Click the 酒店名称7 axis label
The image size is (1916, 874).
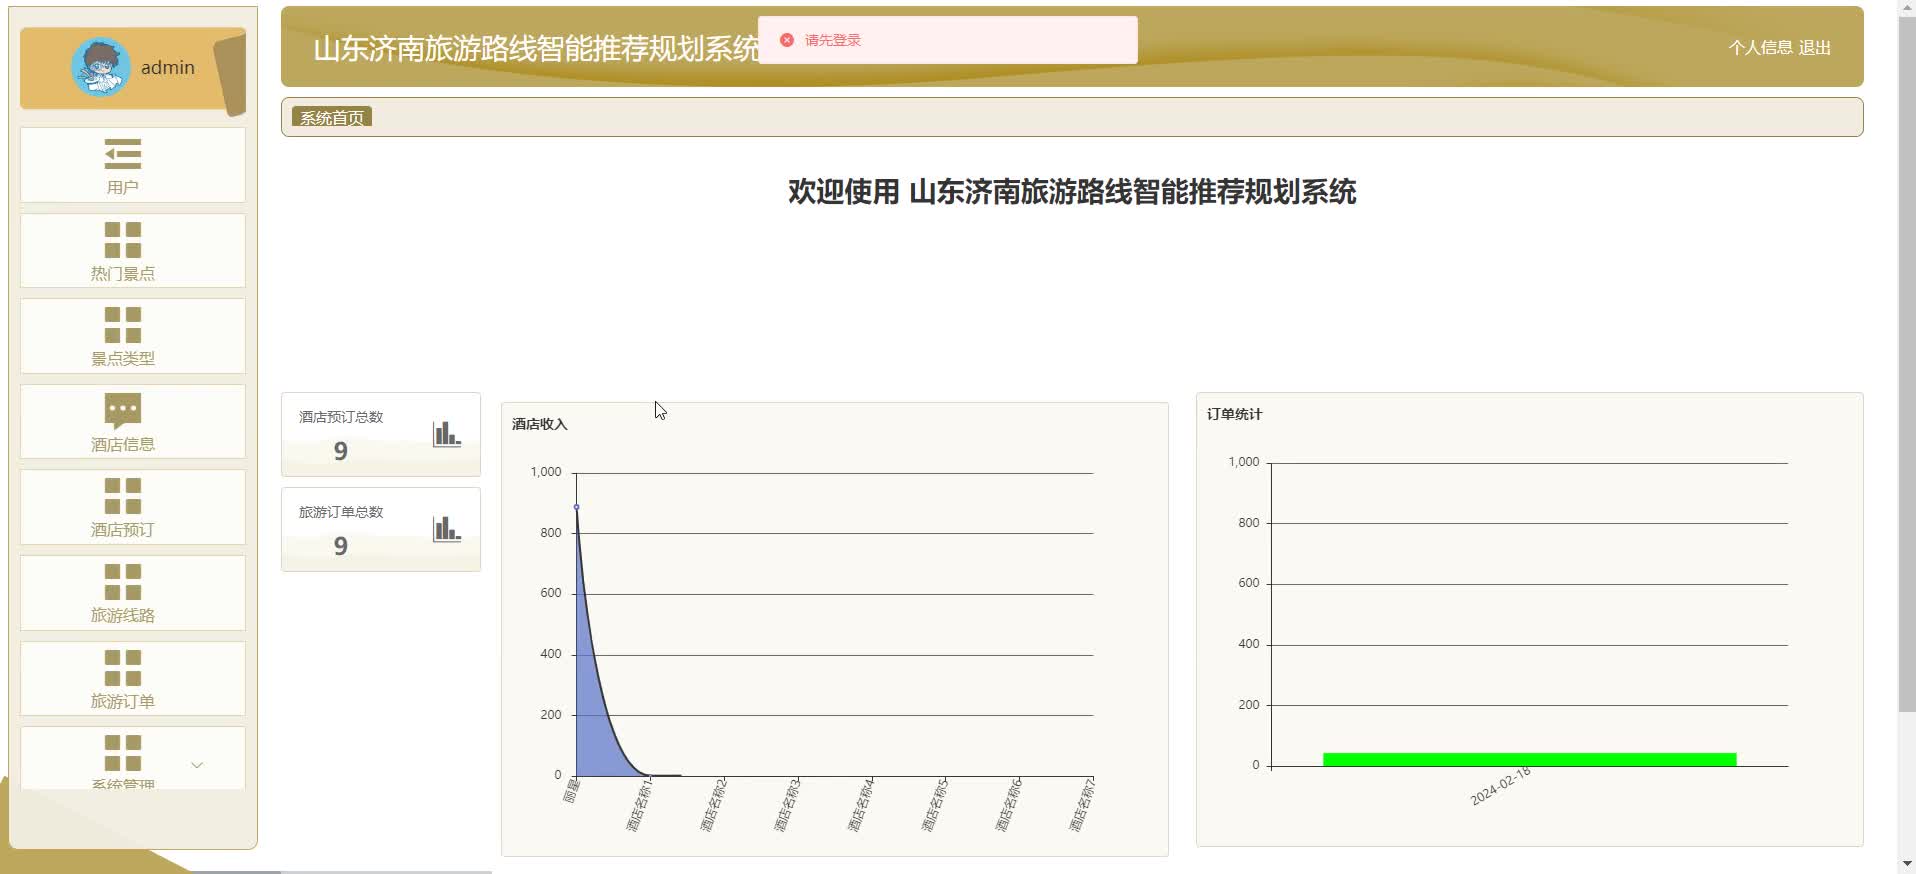[1082, 805]
